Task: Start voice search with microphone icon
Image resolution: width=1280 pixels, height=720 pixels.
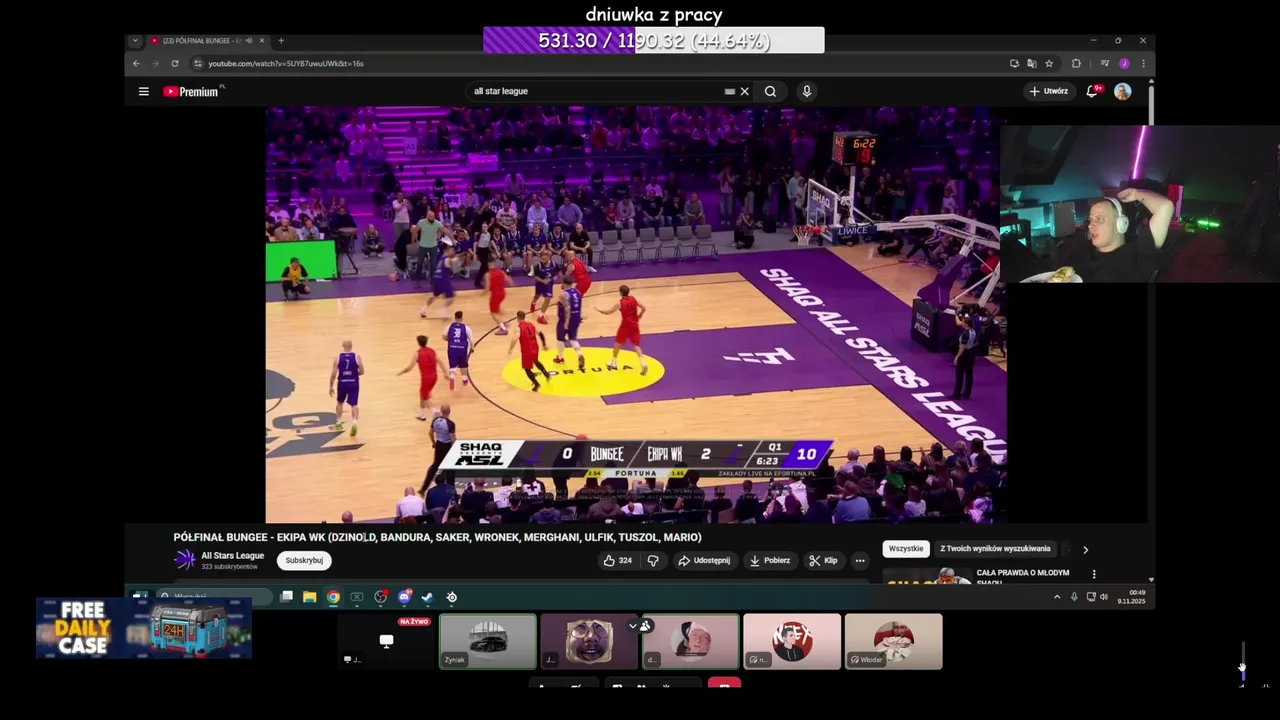Action: (x=806, y=91)
